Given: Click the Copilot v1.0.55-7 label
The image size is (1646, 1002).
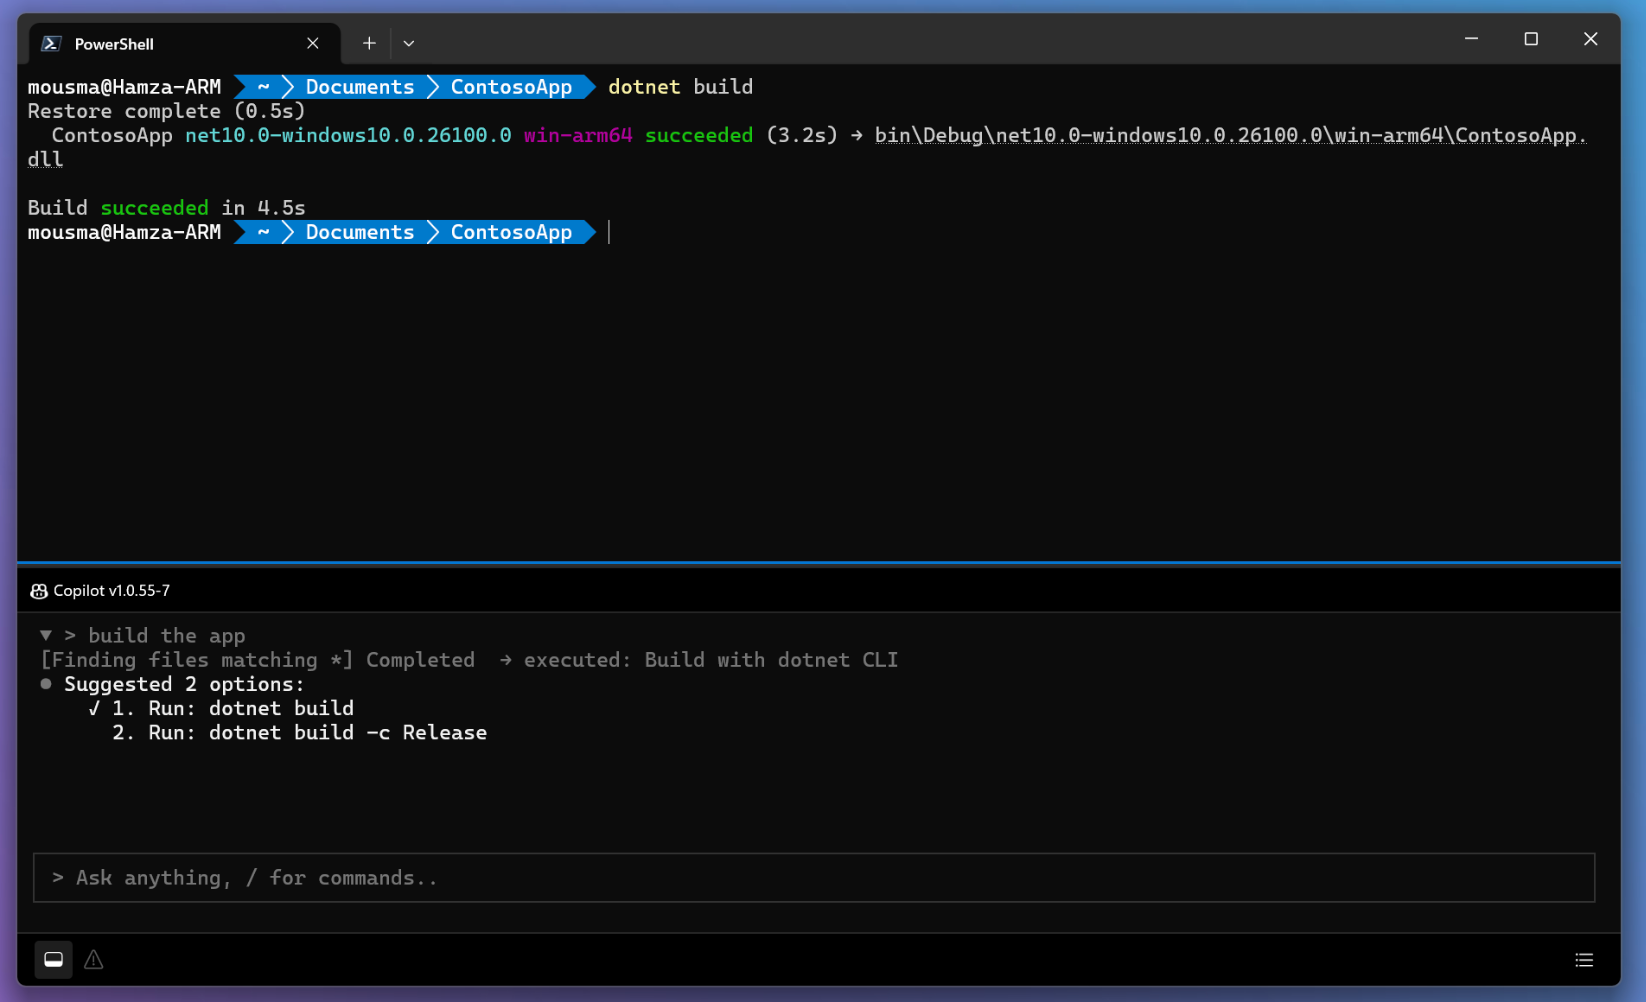Looking at the screenshot, I should tap(112, 591).
